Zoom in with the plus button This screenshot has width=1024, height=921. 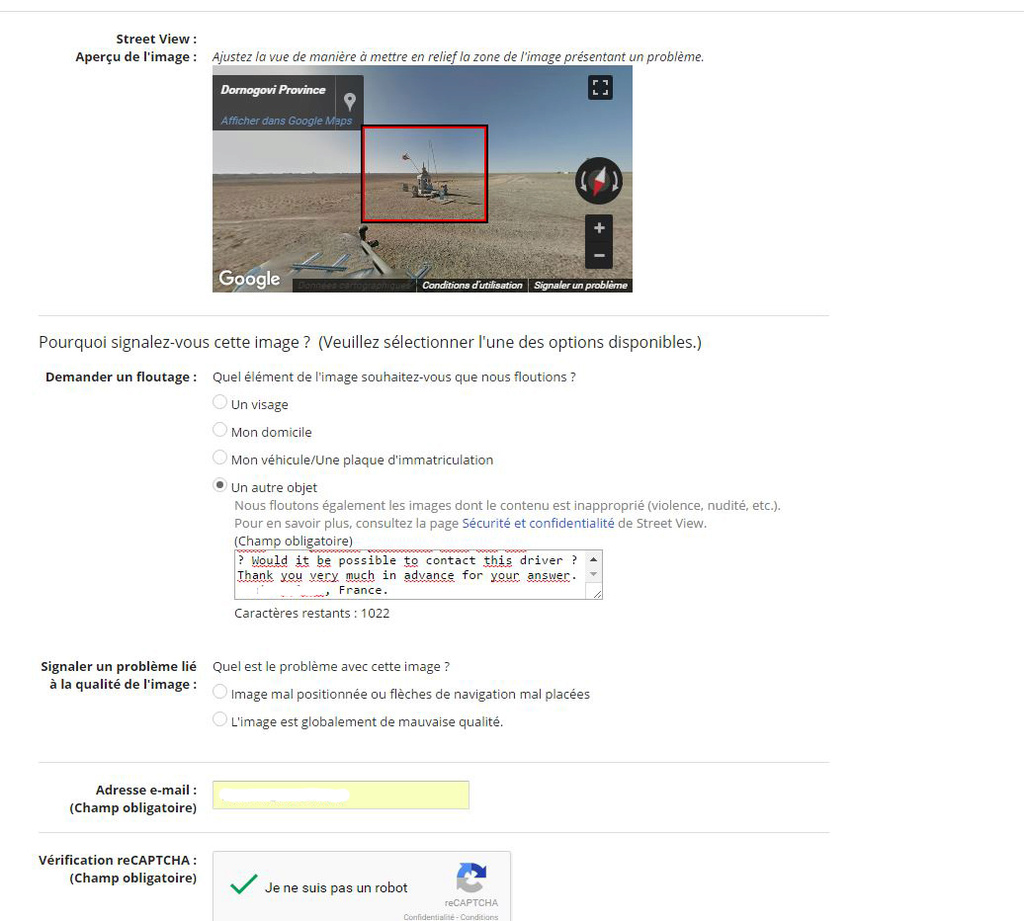(599, 228)
